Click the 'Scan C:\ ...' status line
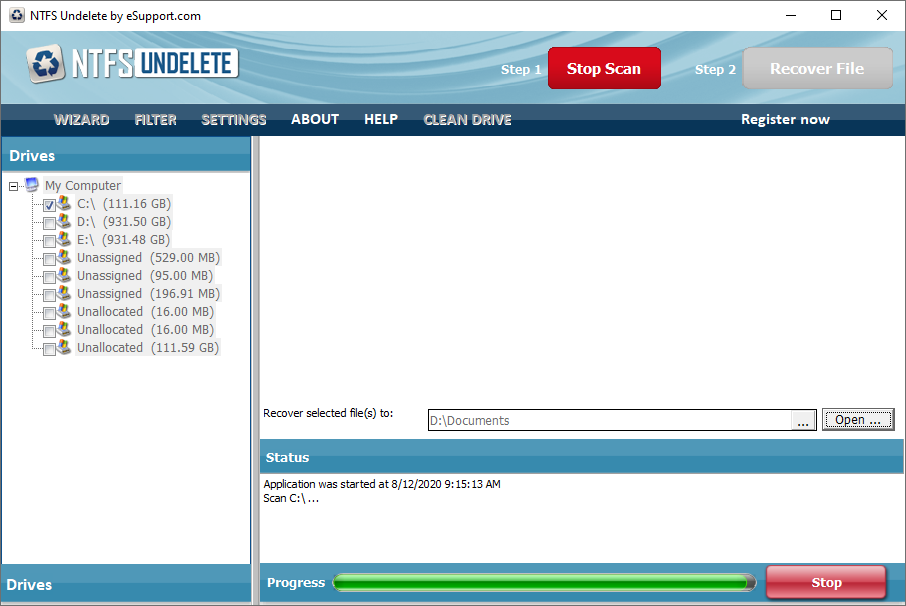 [291, 498]
